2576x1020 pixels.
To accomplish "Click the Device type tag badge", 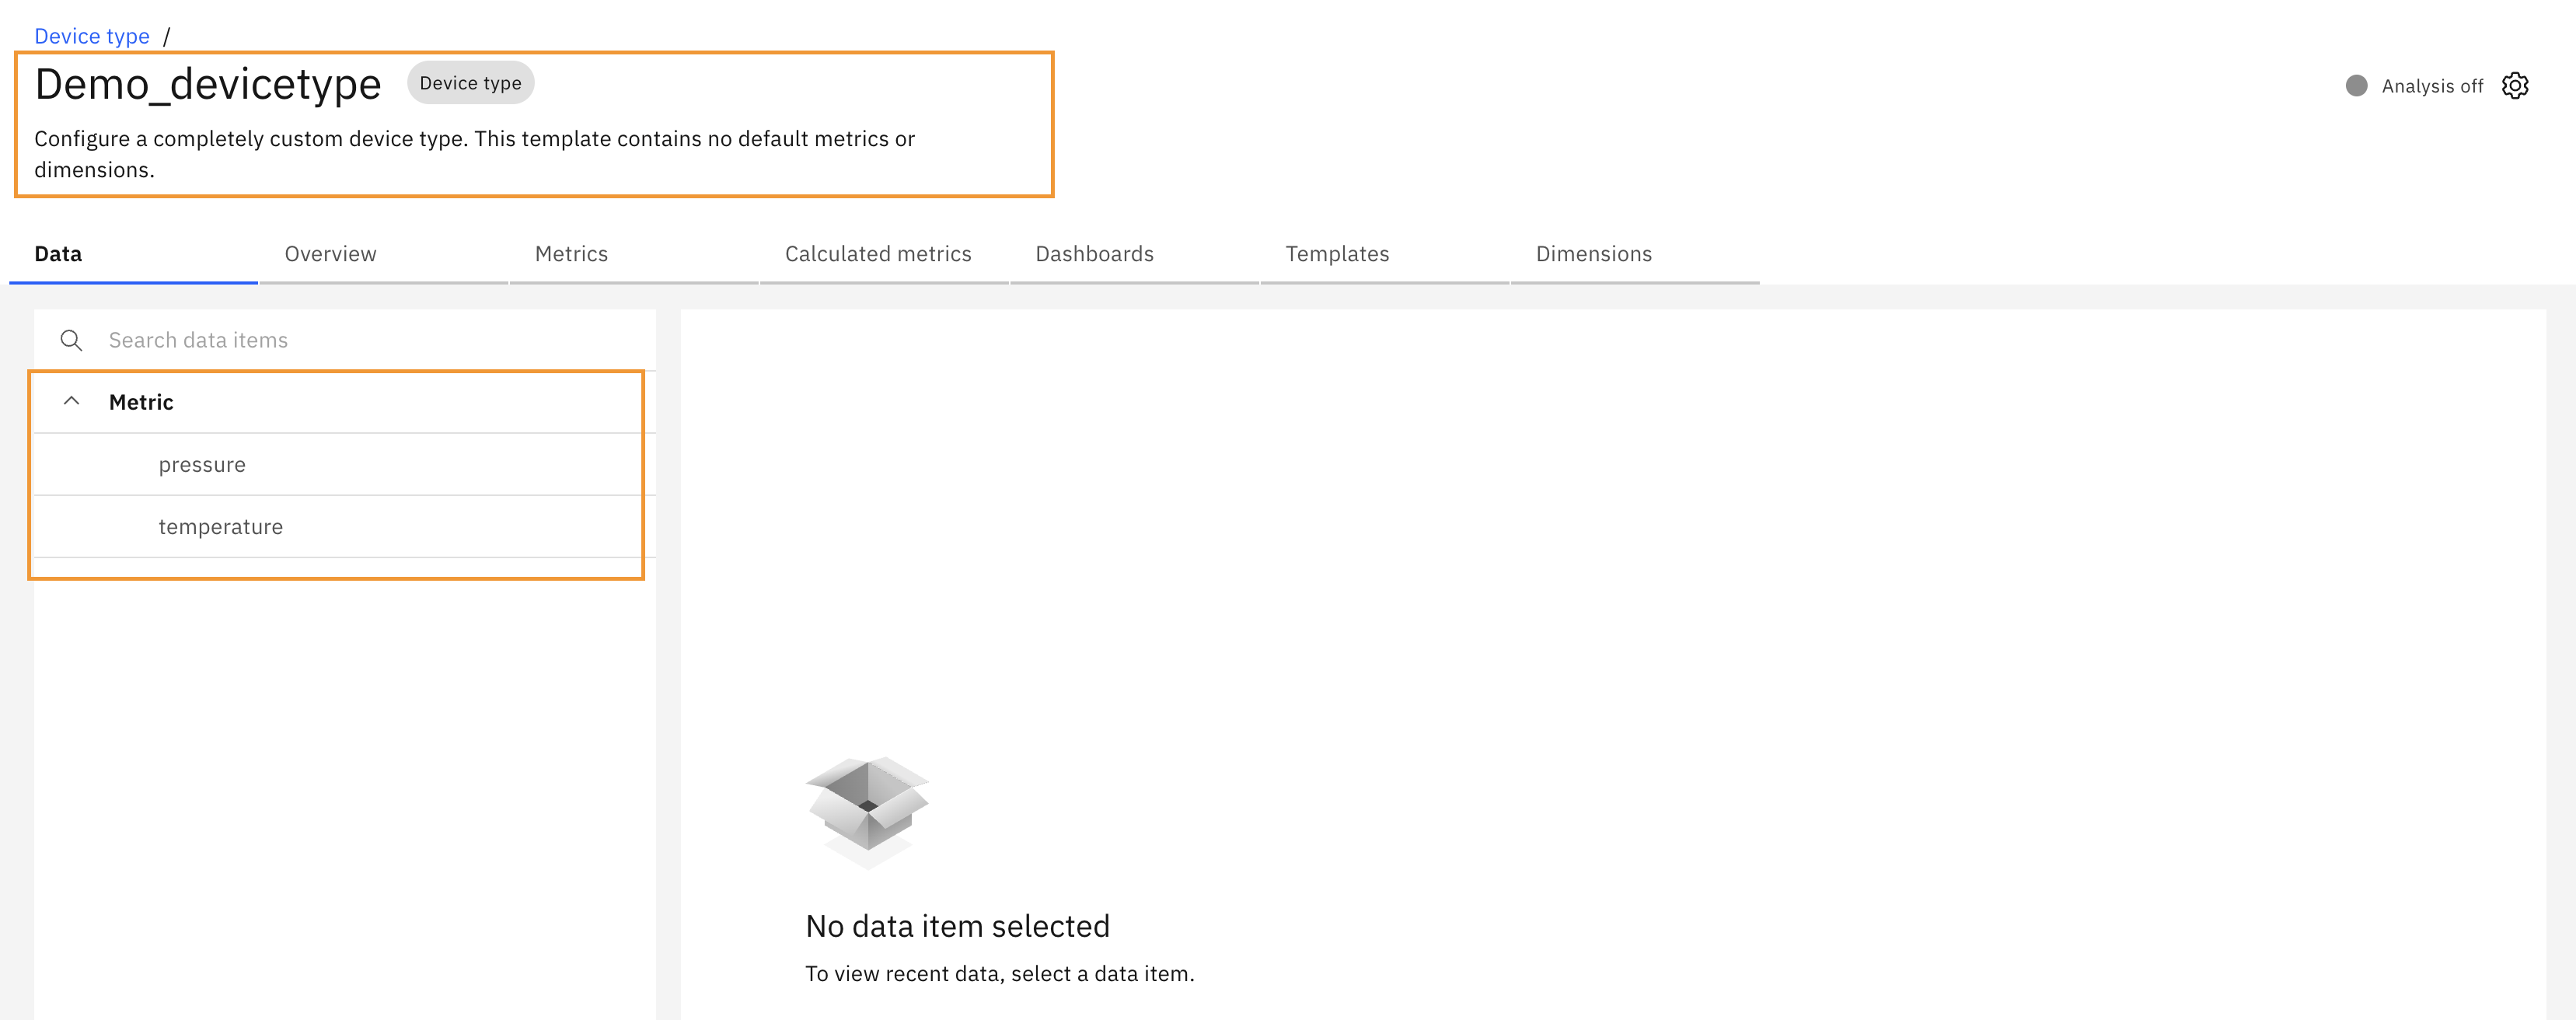I will [470, 83].
